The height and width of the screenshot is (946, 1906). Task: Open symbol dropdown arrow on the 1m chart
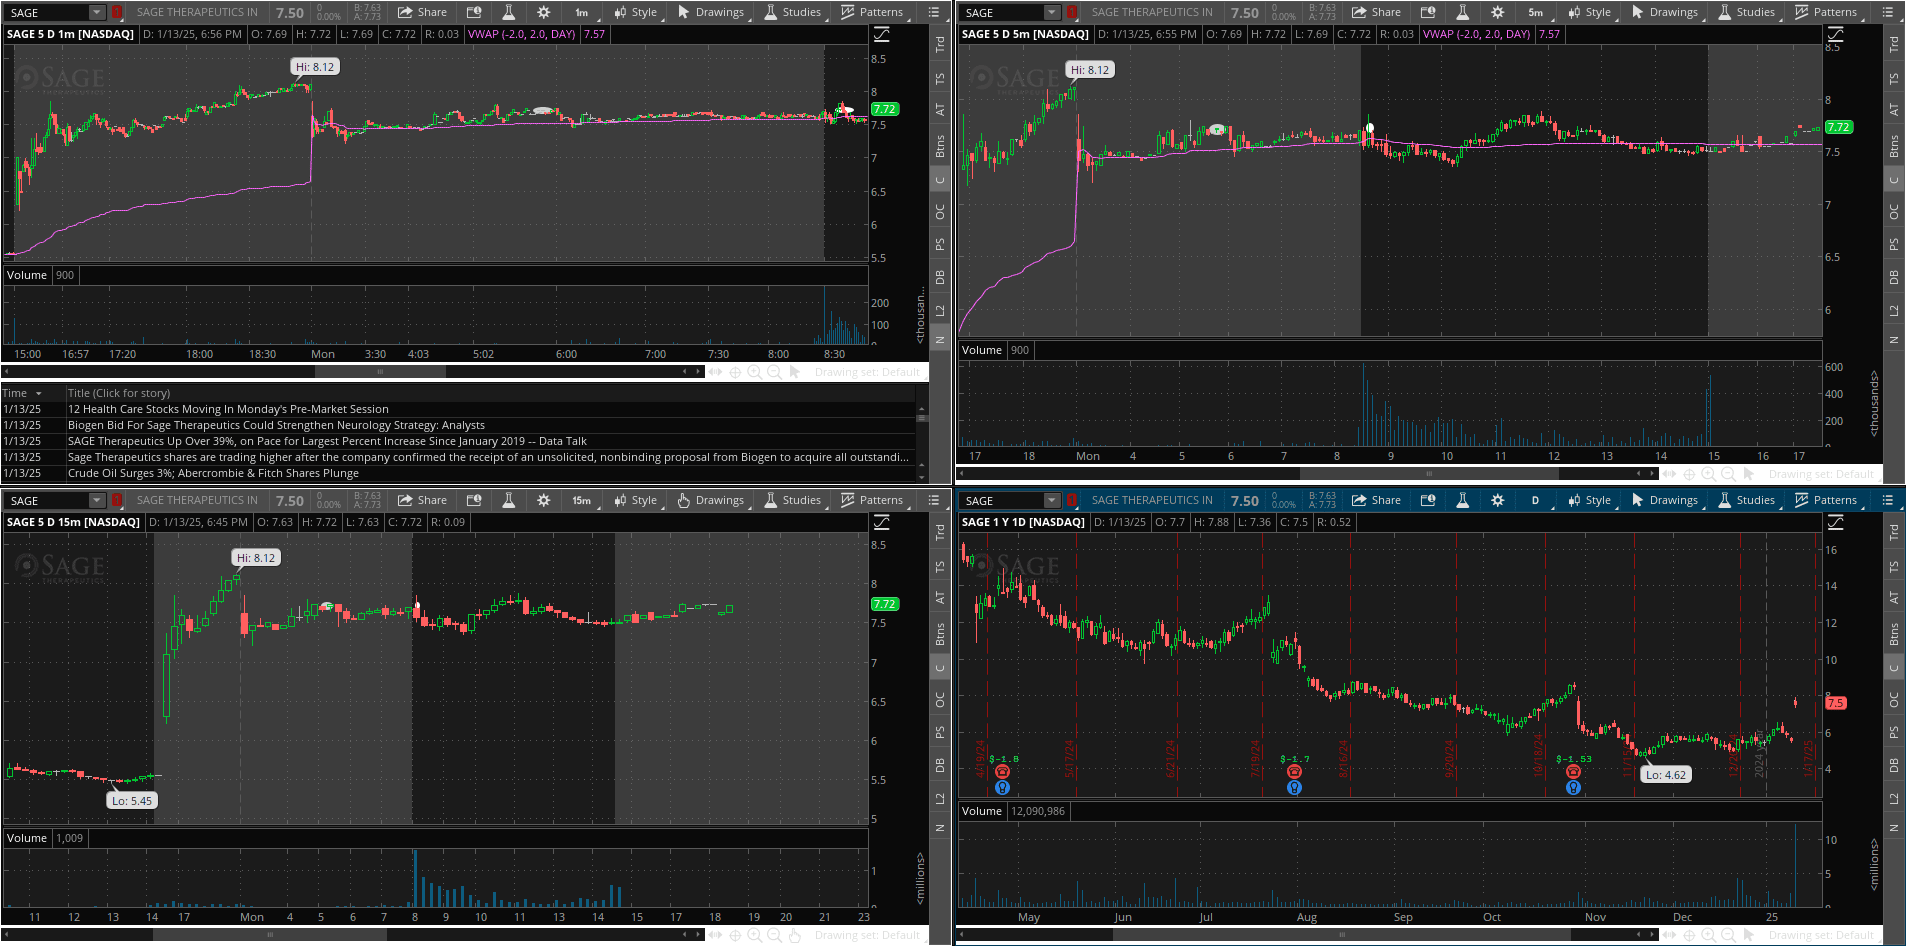click(x=97, y=12)
